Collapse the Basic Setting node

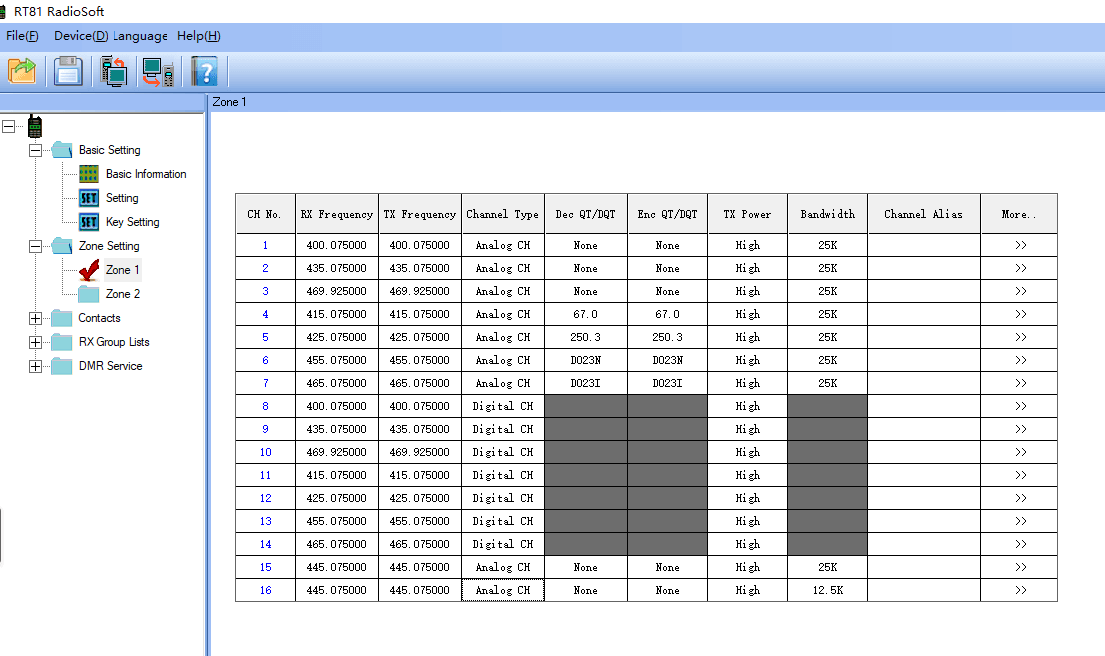(36, 150)
